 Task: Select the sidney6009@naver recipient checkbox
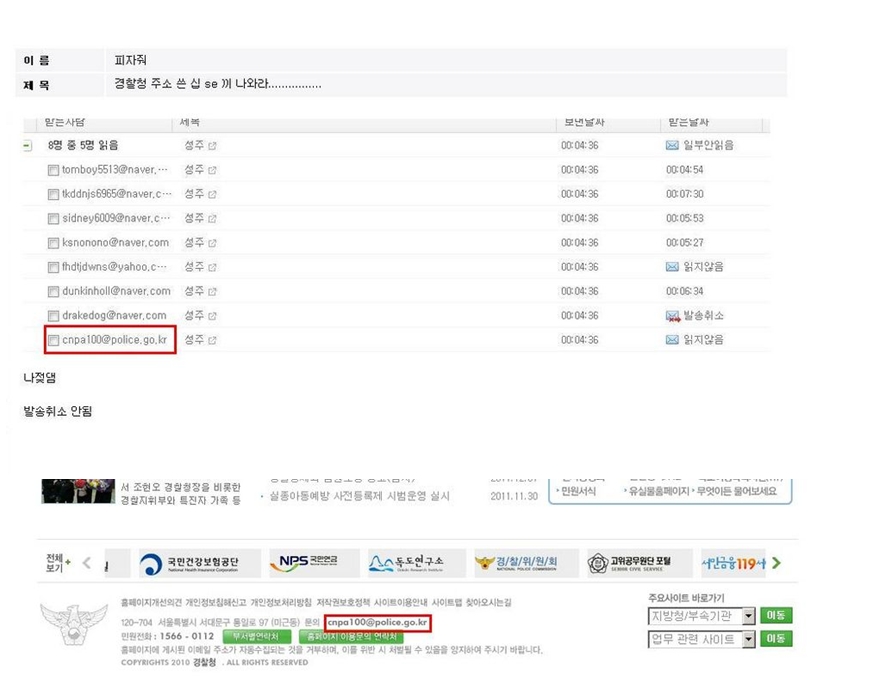click(53, 219)
